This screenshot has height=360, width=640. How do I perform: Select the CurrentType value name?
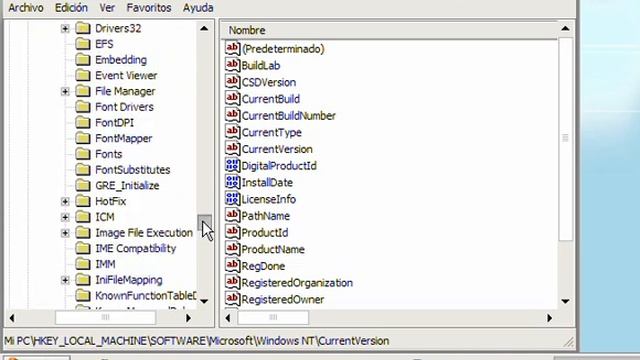(271, 133)
